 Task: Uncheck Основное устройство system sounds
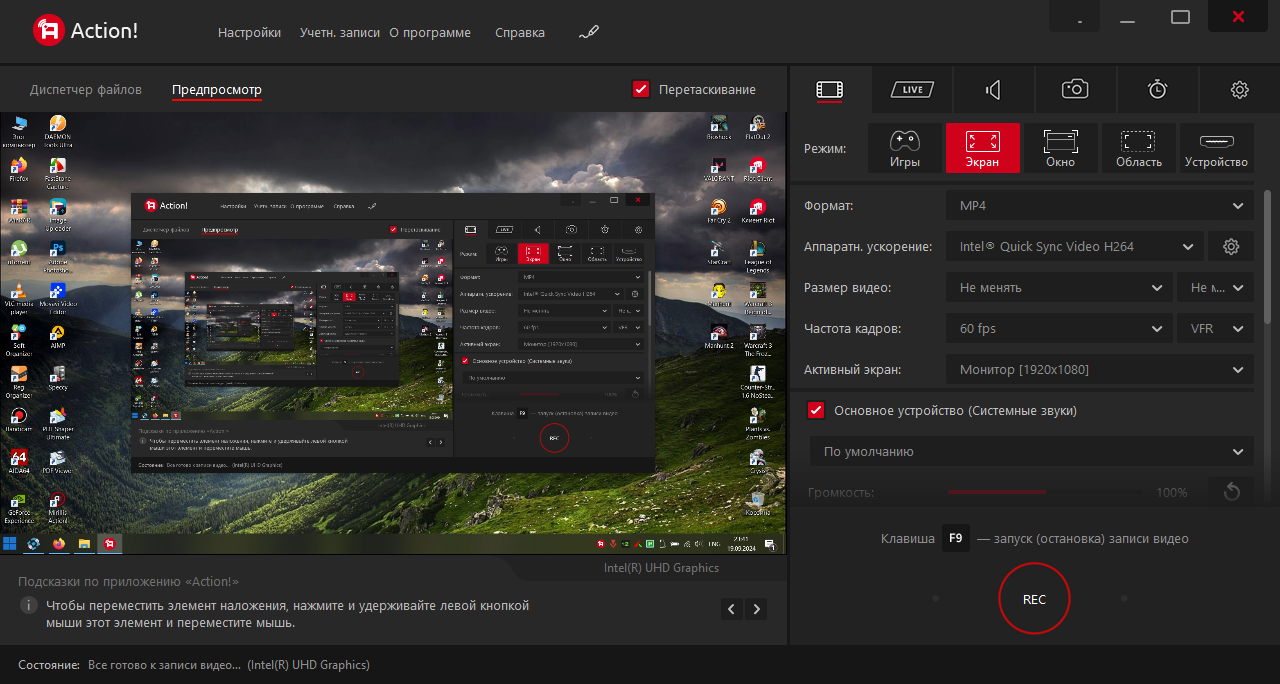(x=816, y=410)
